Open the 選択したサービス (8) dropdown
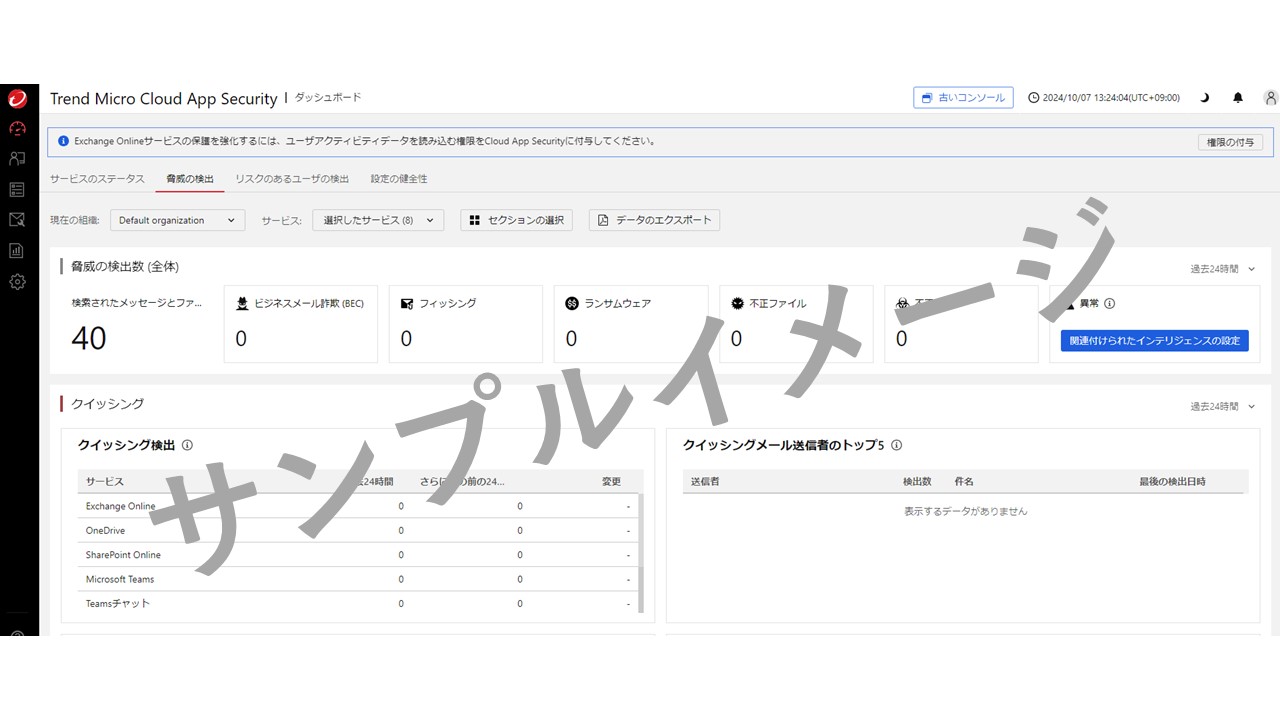 tap(378, 220)
